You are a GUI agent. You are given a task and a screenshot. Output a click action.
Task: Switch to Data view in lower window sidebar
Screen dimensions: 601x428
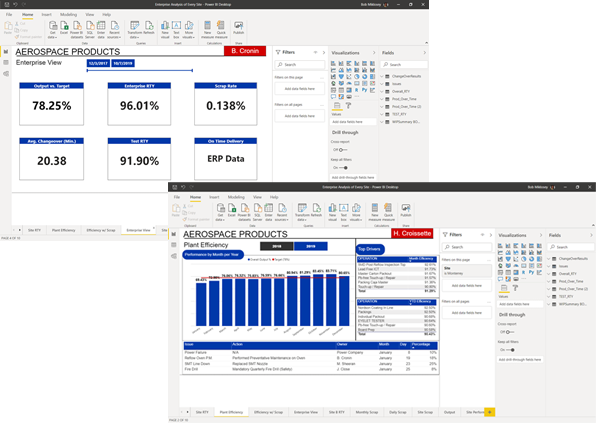174,245
